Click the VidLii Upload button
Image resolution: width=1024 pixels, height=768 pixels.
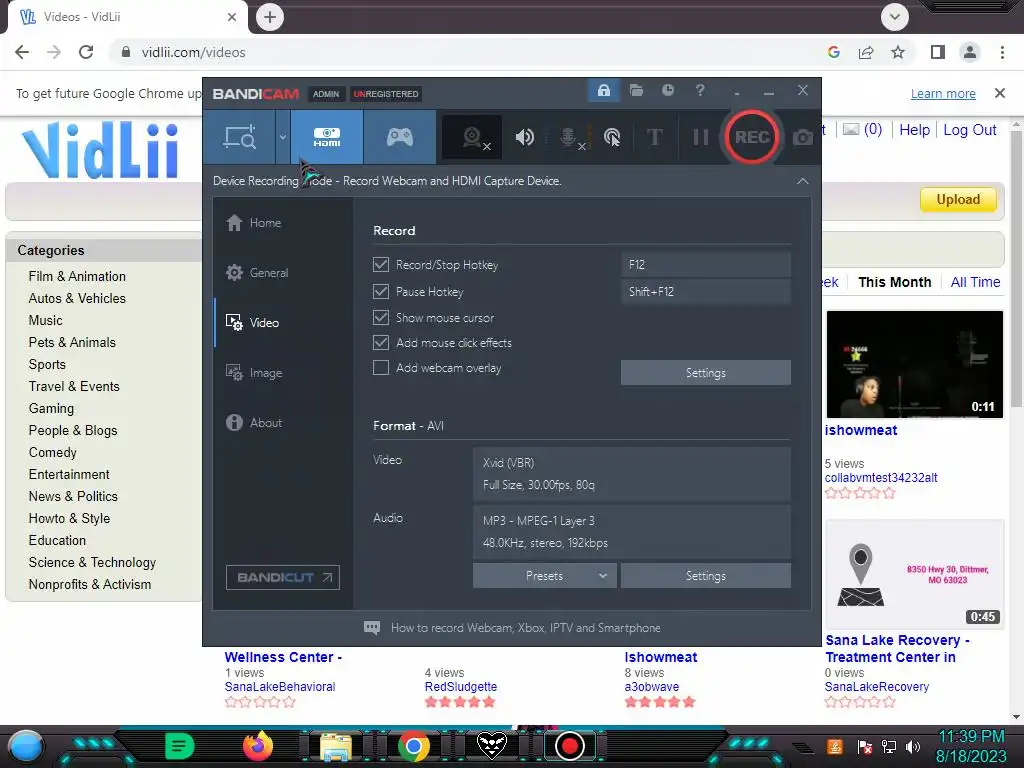tap(958, 199)
